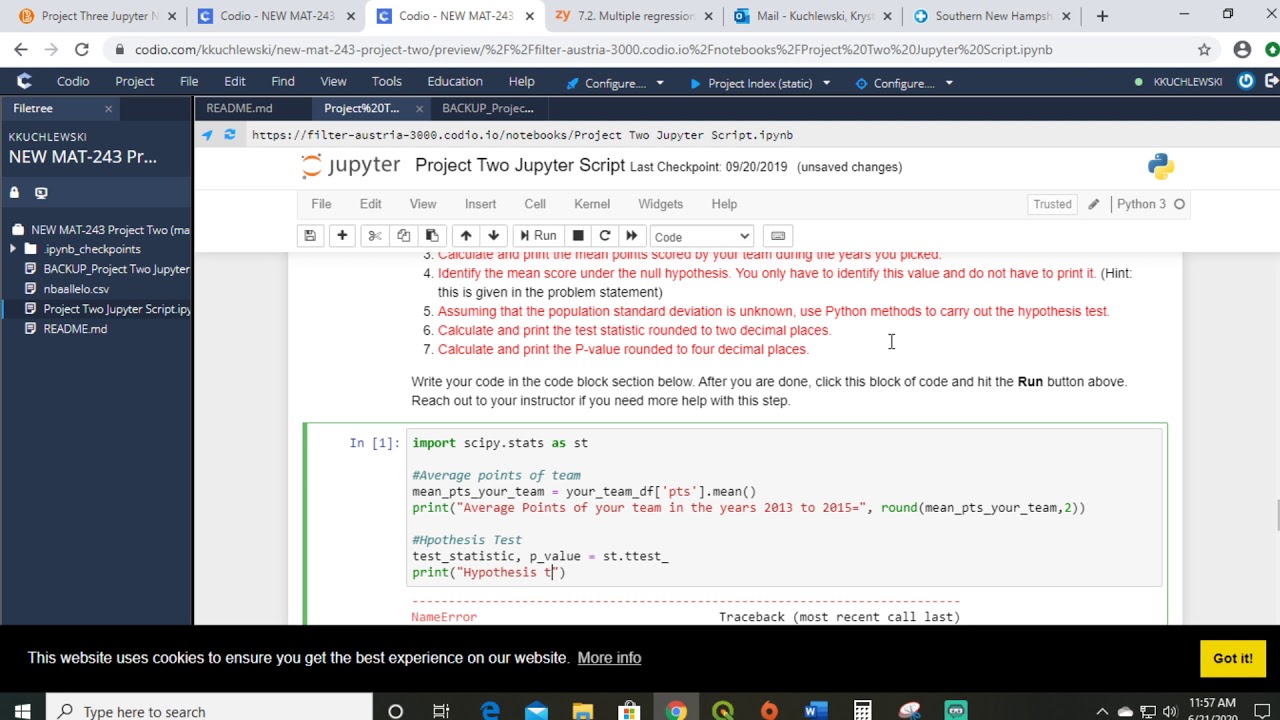Viewport: 1280px width, 720px height.
Task: Open README.md in the file tree
Action: pos(75,329)
